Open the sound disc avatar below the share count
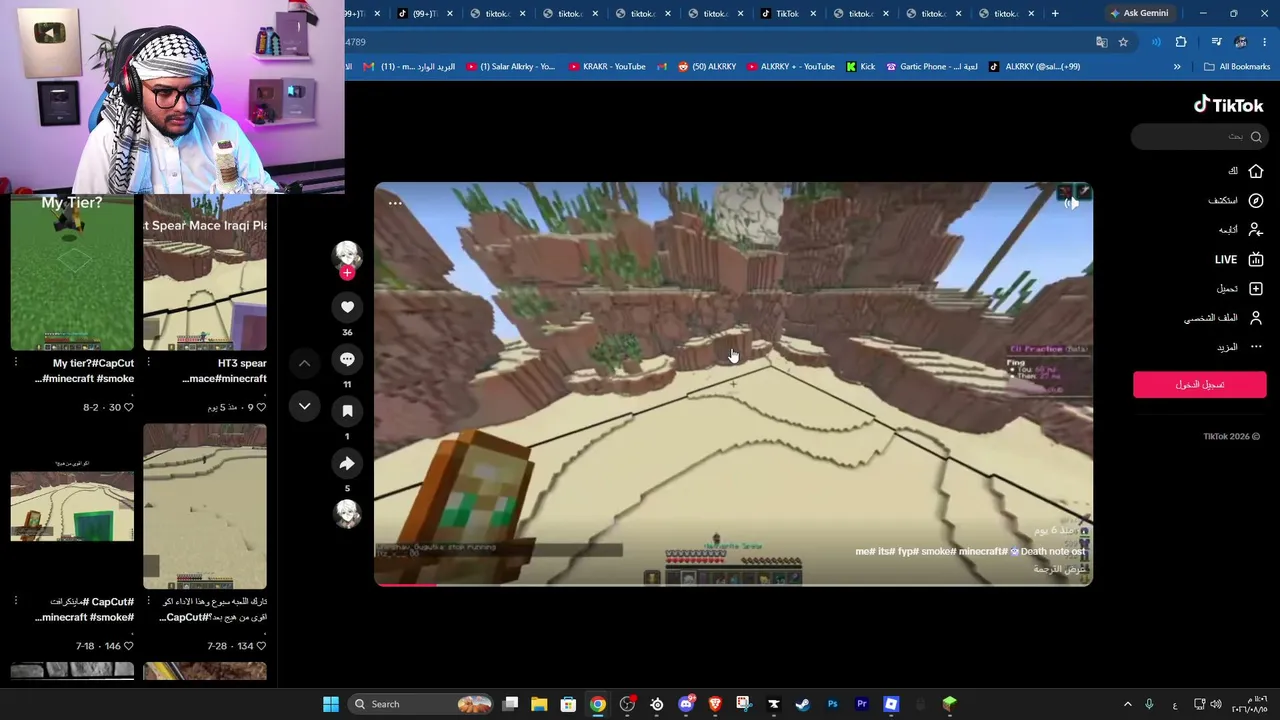The width and height of the screenshot is (1280, 720). [347, 513]
